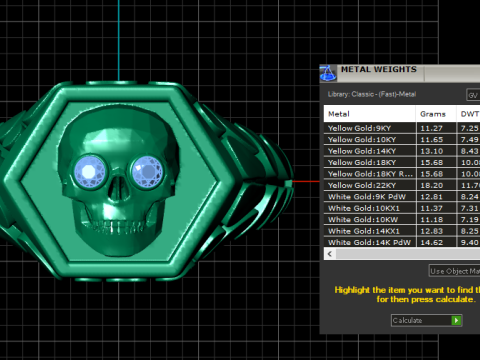The image size is (480, 360).
Task: Select the White Gold:14K PdW row
Action: coord(402,242)
